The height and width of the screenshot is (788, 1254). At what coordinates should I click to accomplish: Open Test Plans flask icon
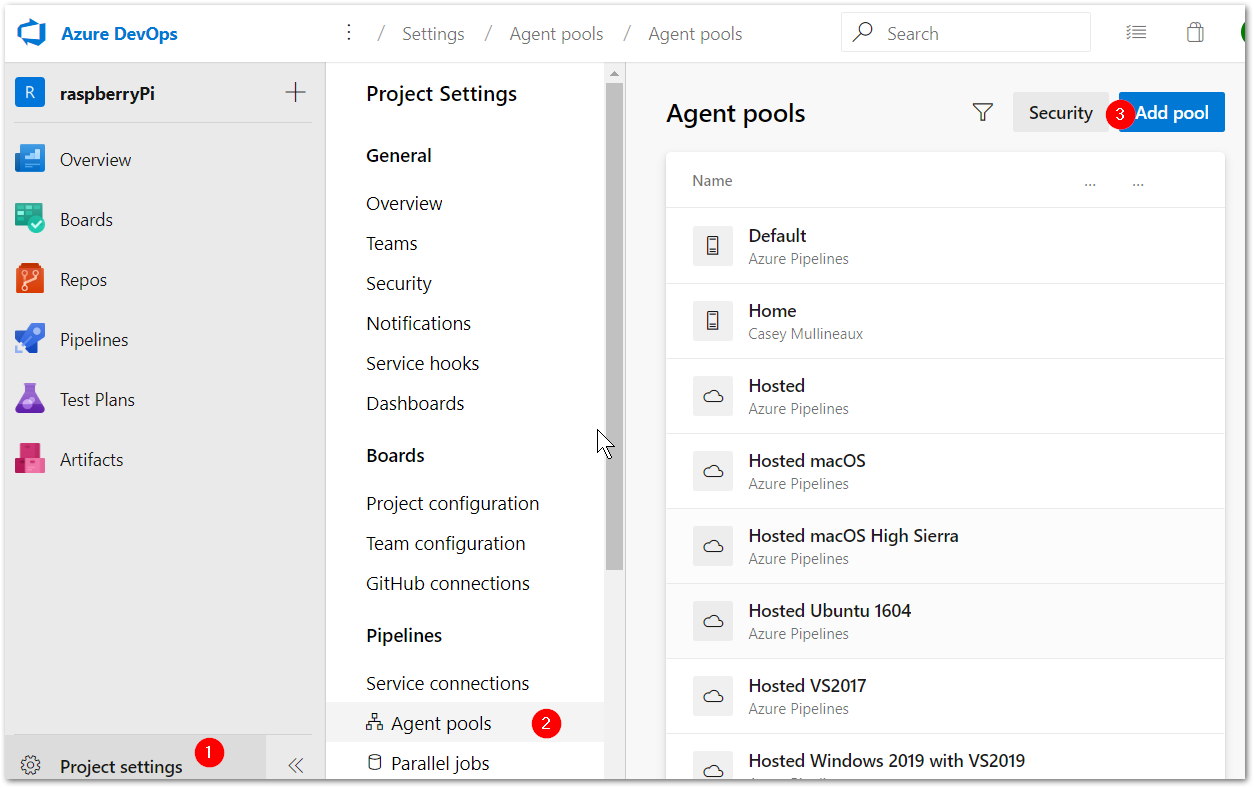[30, 400]
